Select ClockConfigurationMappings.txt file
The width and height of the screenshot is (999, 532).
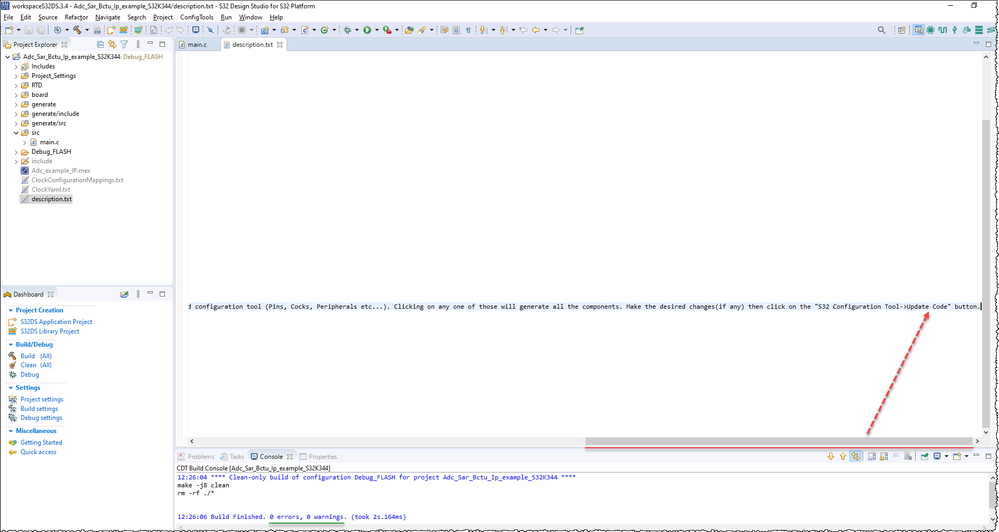pos(77,180)
